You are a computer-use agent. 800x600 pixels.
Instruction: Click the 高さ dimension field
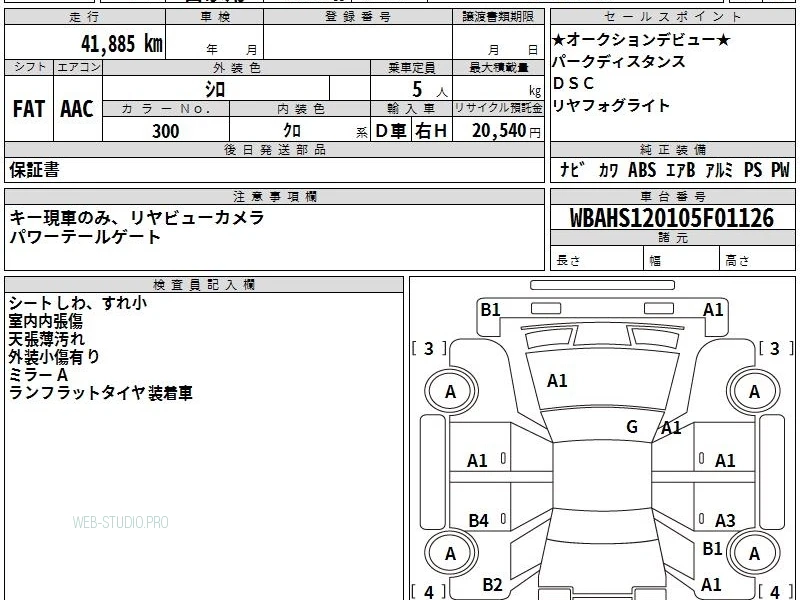pyautogui.click(x=758, y=260)
